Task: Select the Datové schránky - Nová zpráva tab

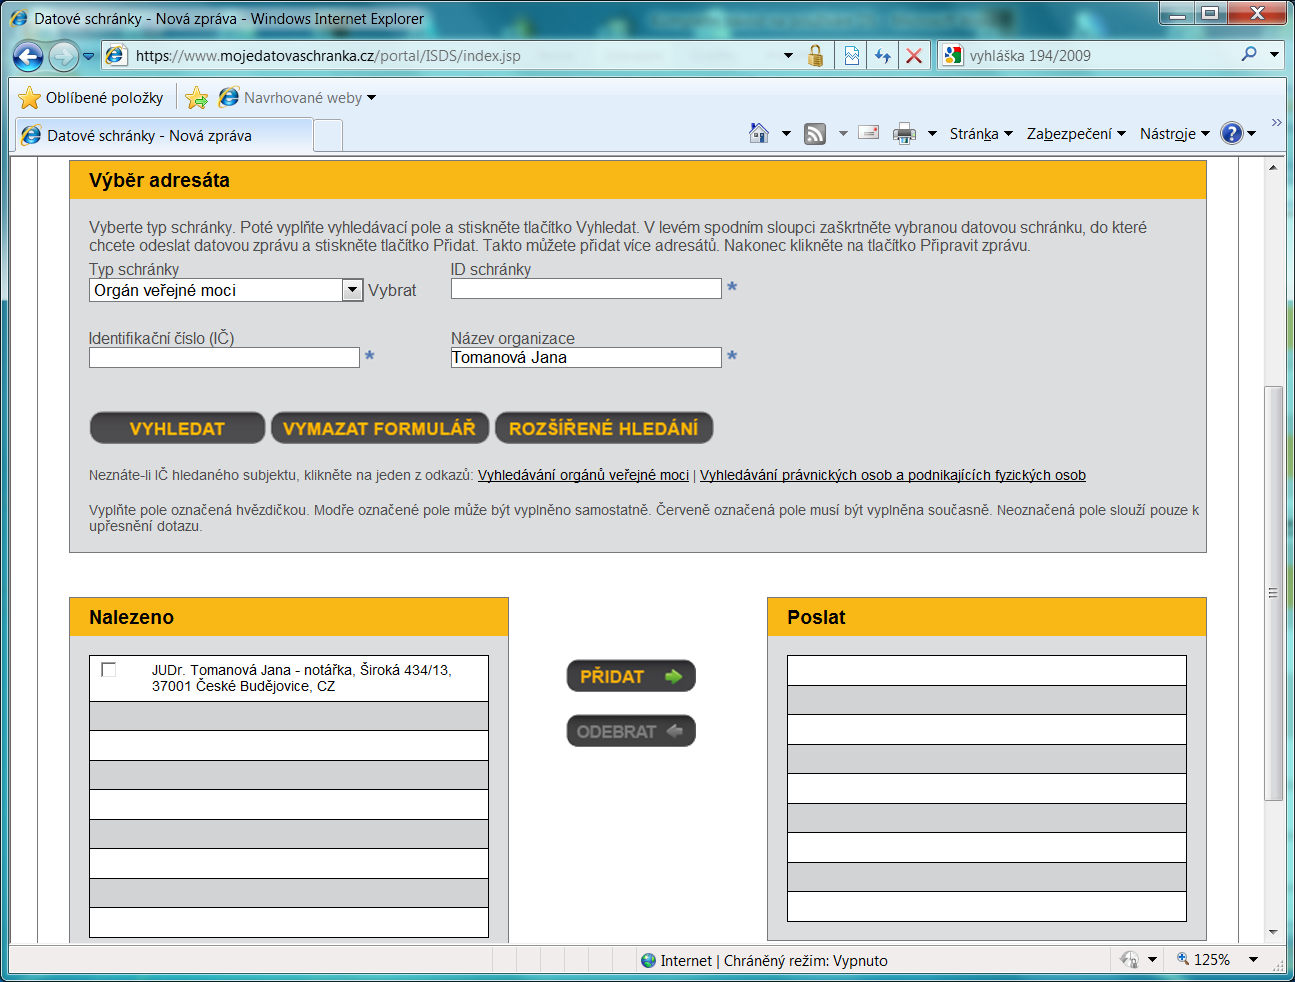Action: pyautogui.click(x=164, y=135)
